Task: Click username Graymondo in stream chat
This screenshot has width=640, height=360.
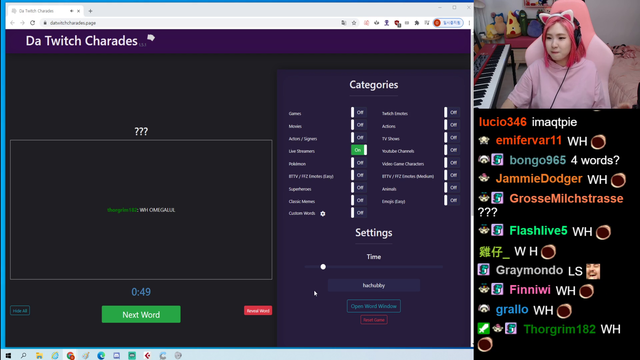Action: coord(529,270)
